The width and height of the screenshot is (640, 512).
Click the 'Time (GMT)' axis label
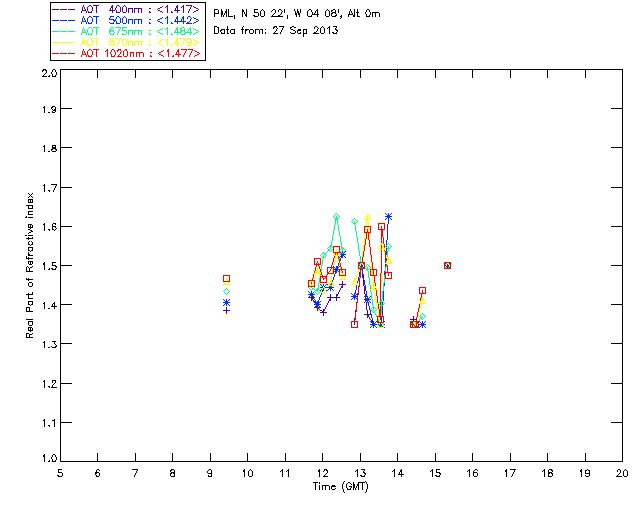(x=340, y=487)
